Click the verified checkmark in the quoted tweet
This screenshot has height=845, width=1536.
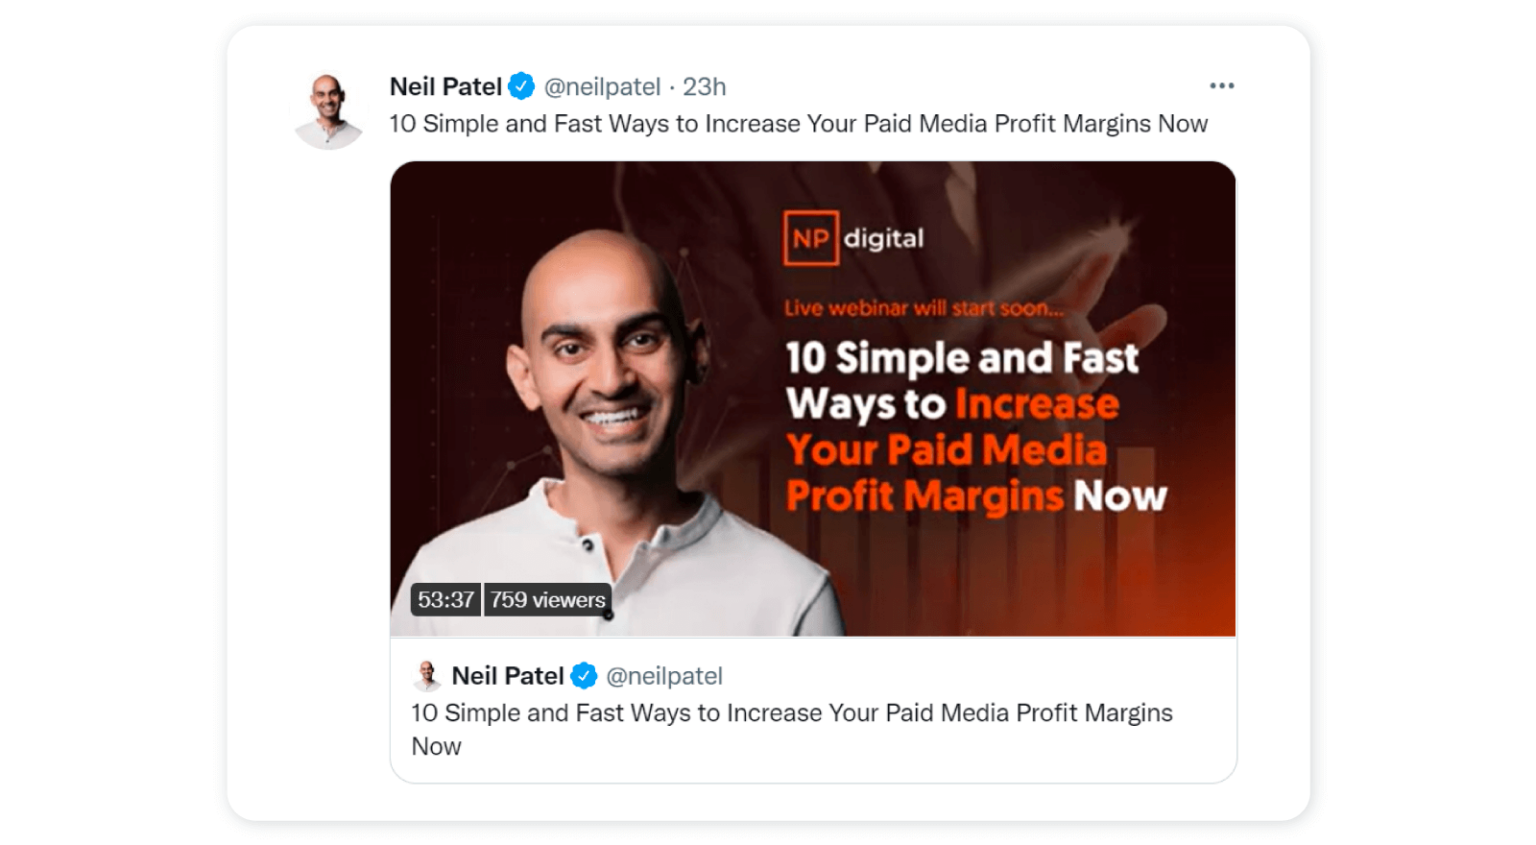pyautogui.click(x=583, y=675)
